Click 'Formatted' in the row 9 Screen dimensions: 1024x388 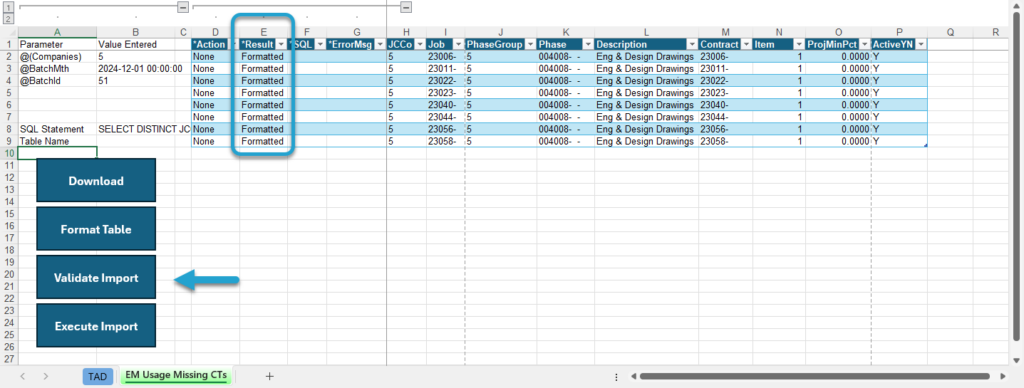[x=263, y=141]
